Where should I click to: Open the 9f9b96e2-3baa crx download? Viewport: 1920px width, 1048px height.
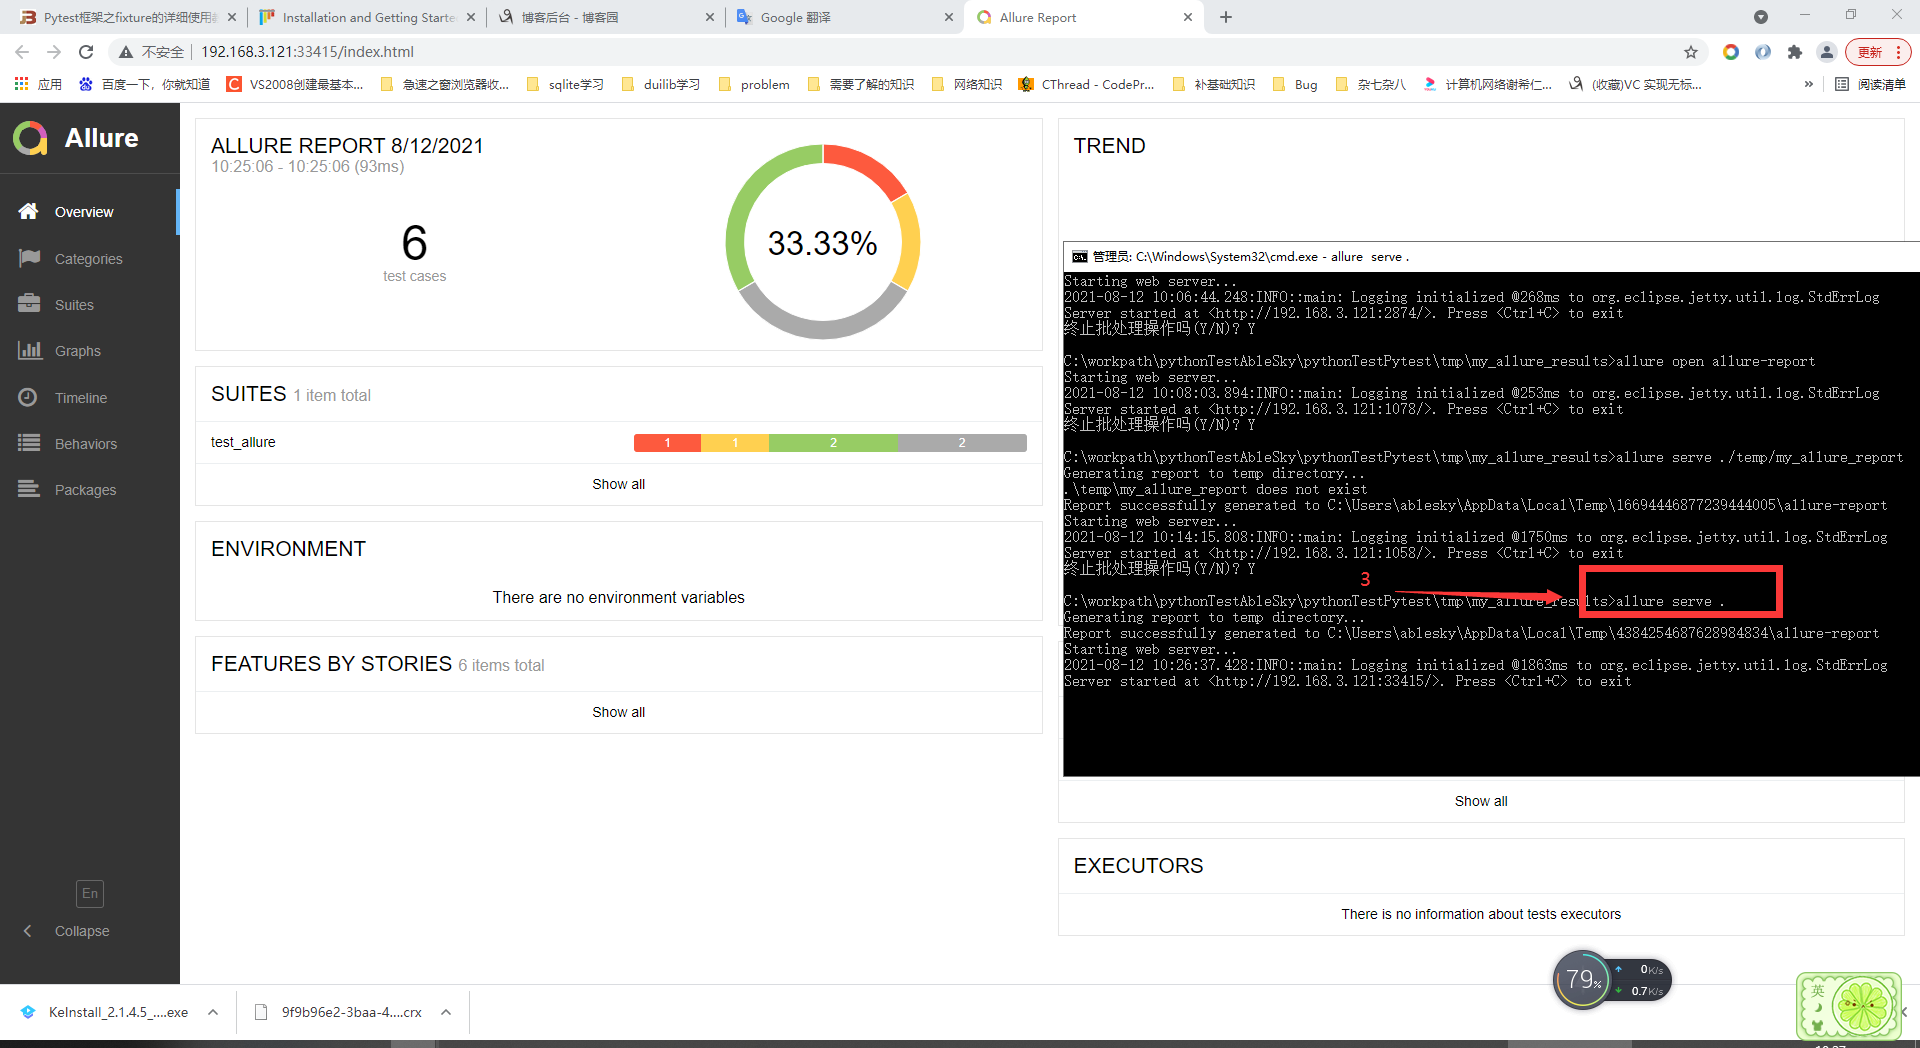coord(338,1012)
